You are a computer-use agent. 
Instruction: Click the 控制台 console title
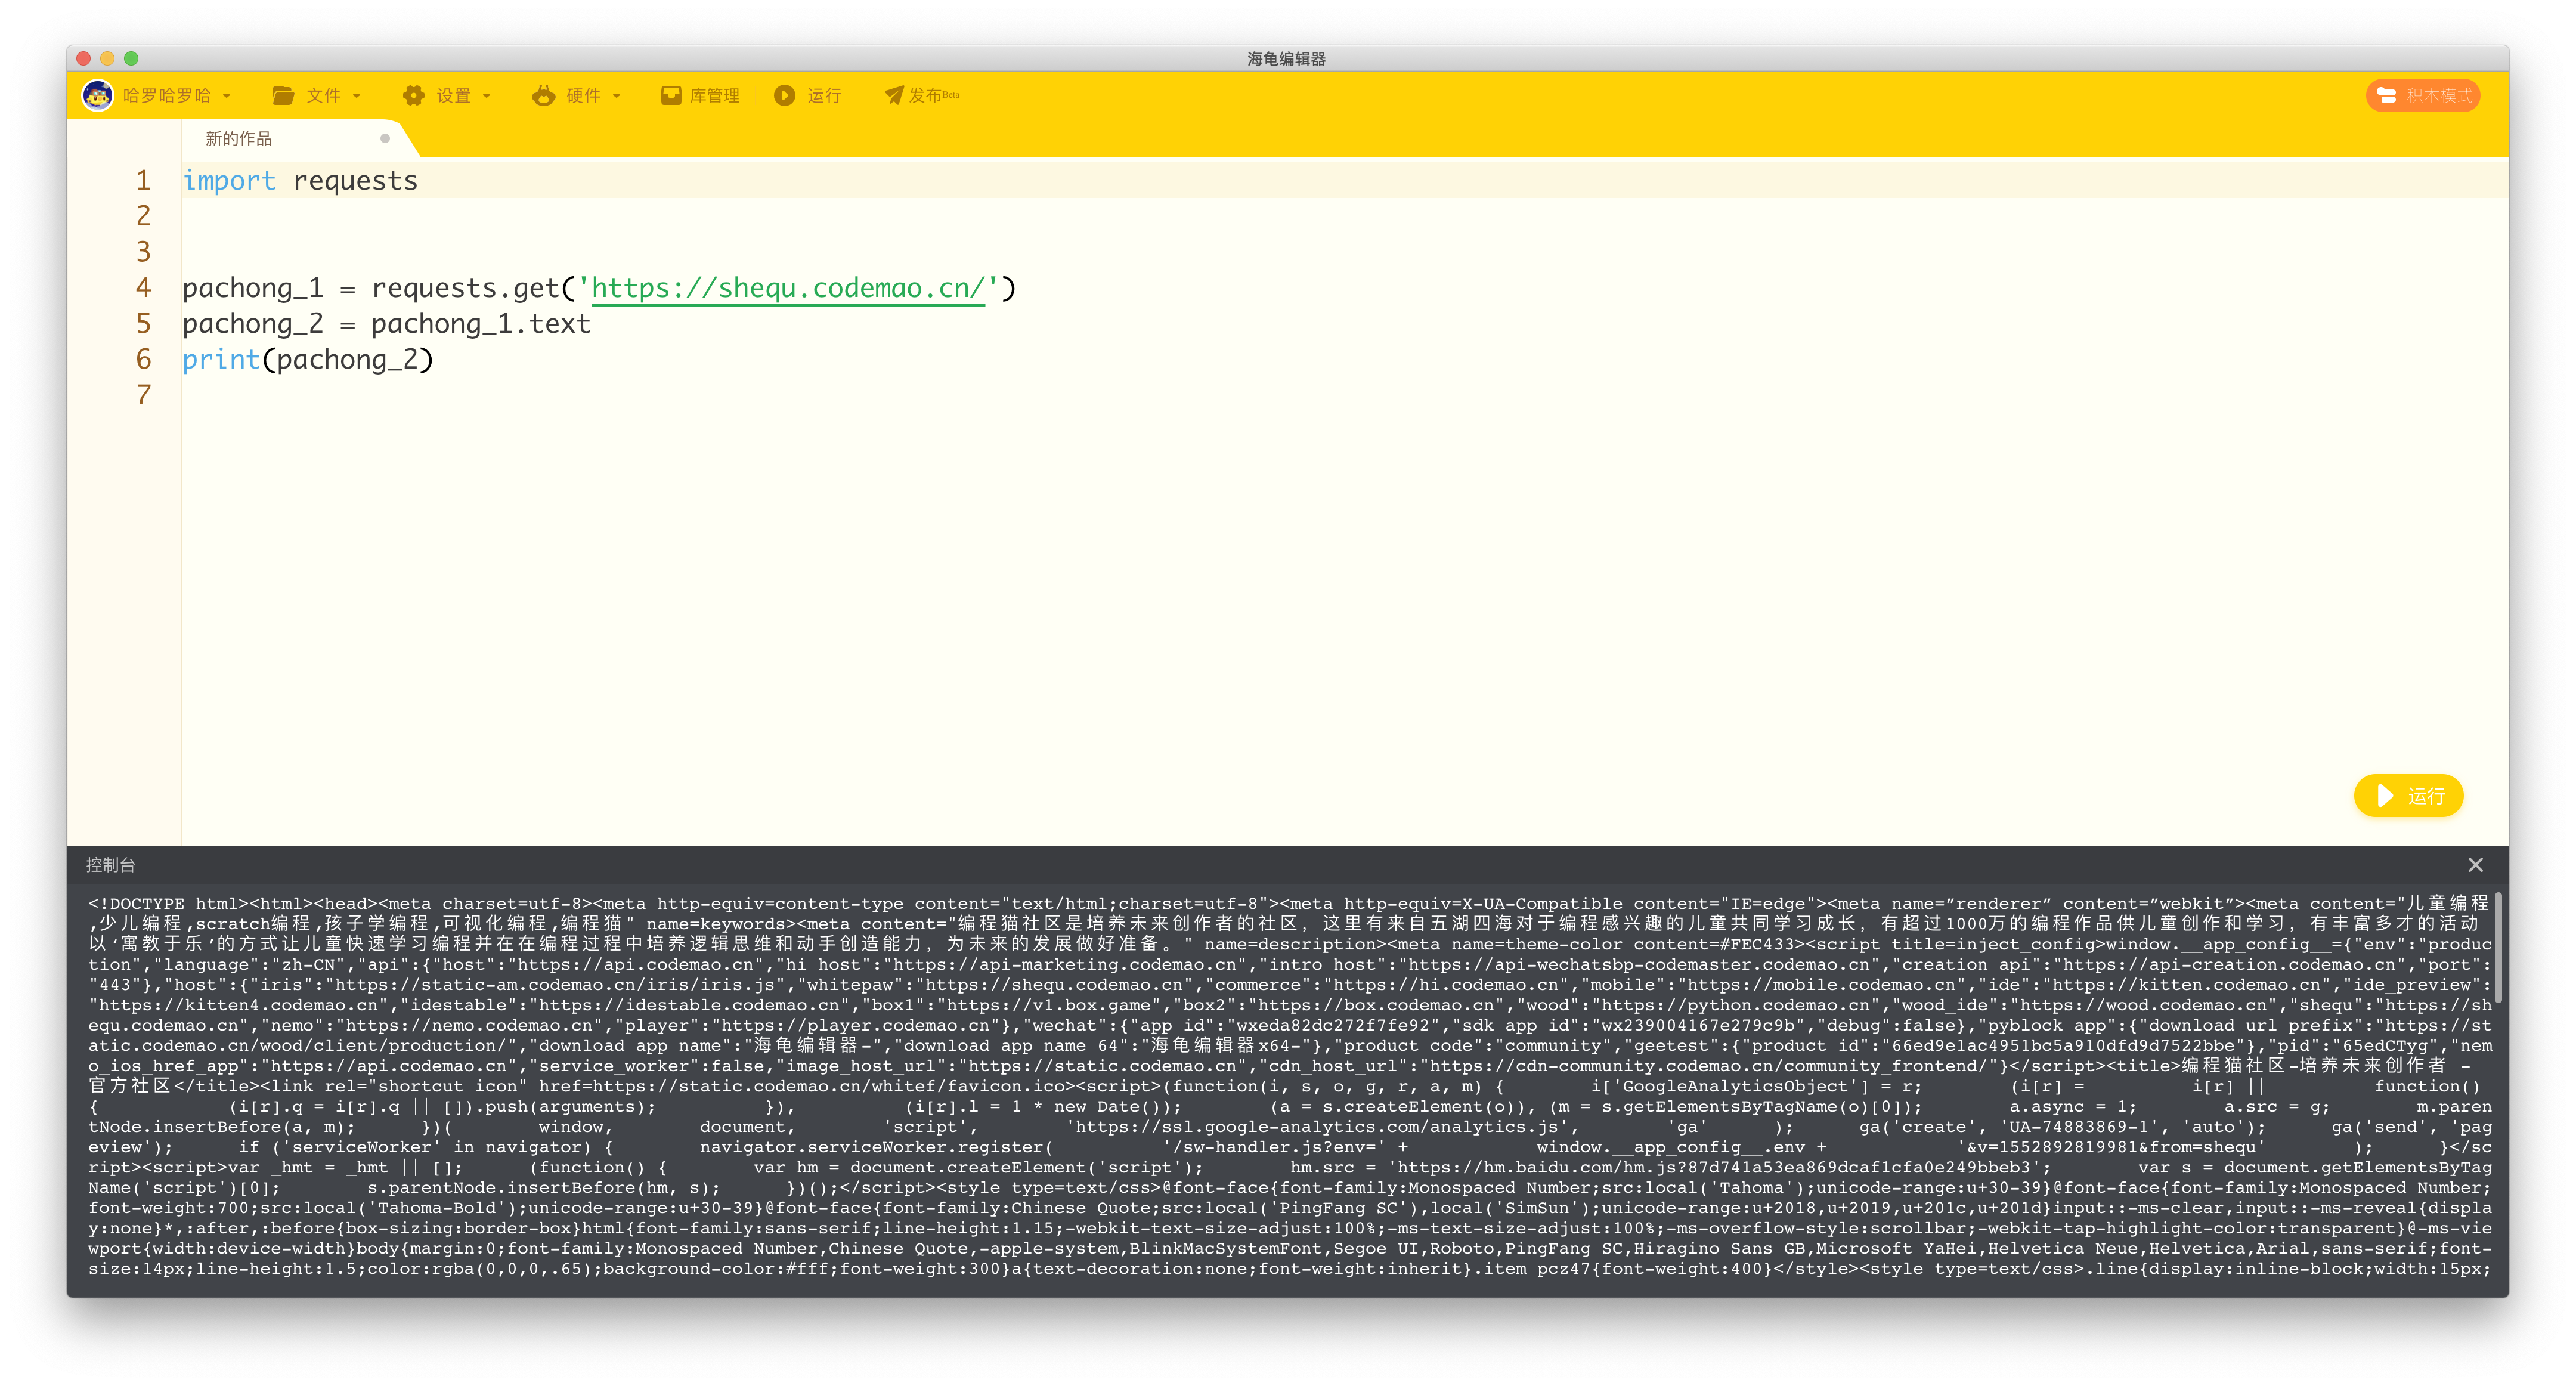pos(110,865)
